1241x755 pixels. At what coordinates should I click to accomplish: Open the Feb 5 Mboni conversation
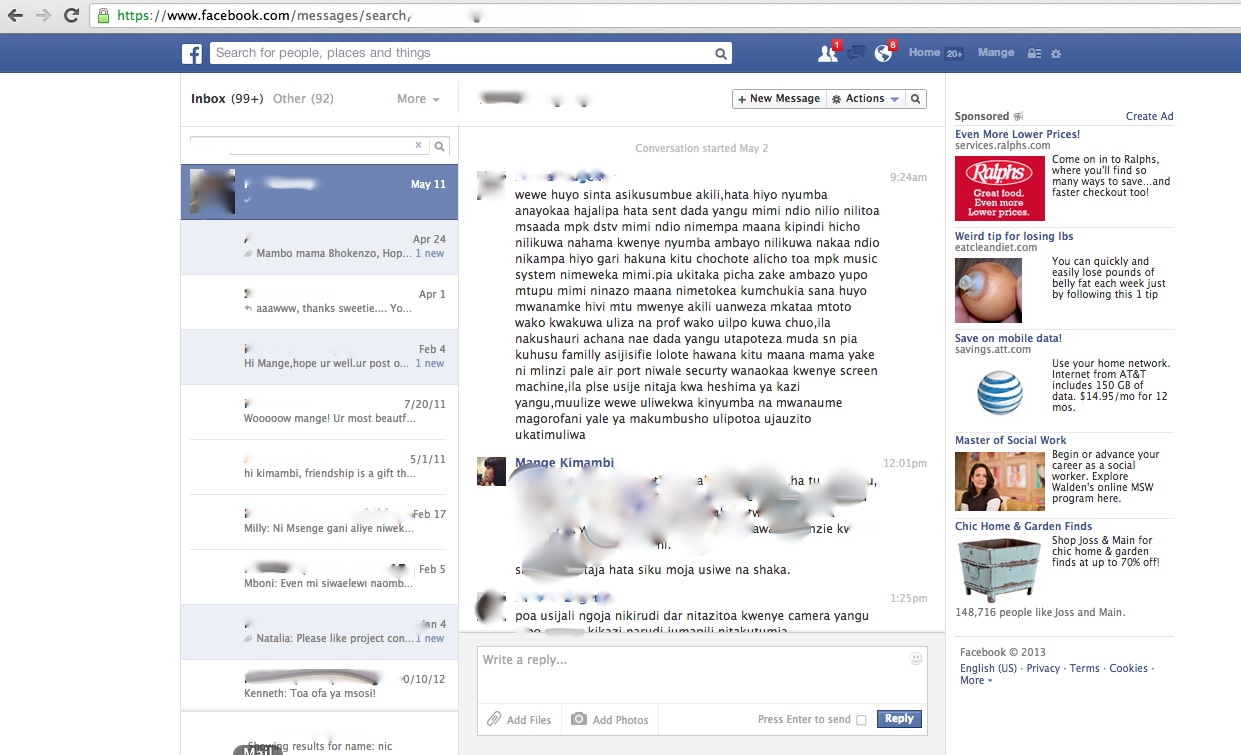point(319,577)
